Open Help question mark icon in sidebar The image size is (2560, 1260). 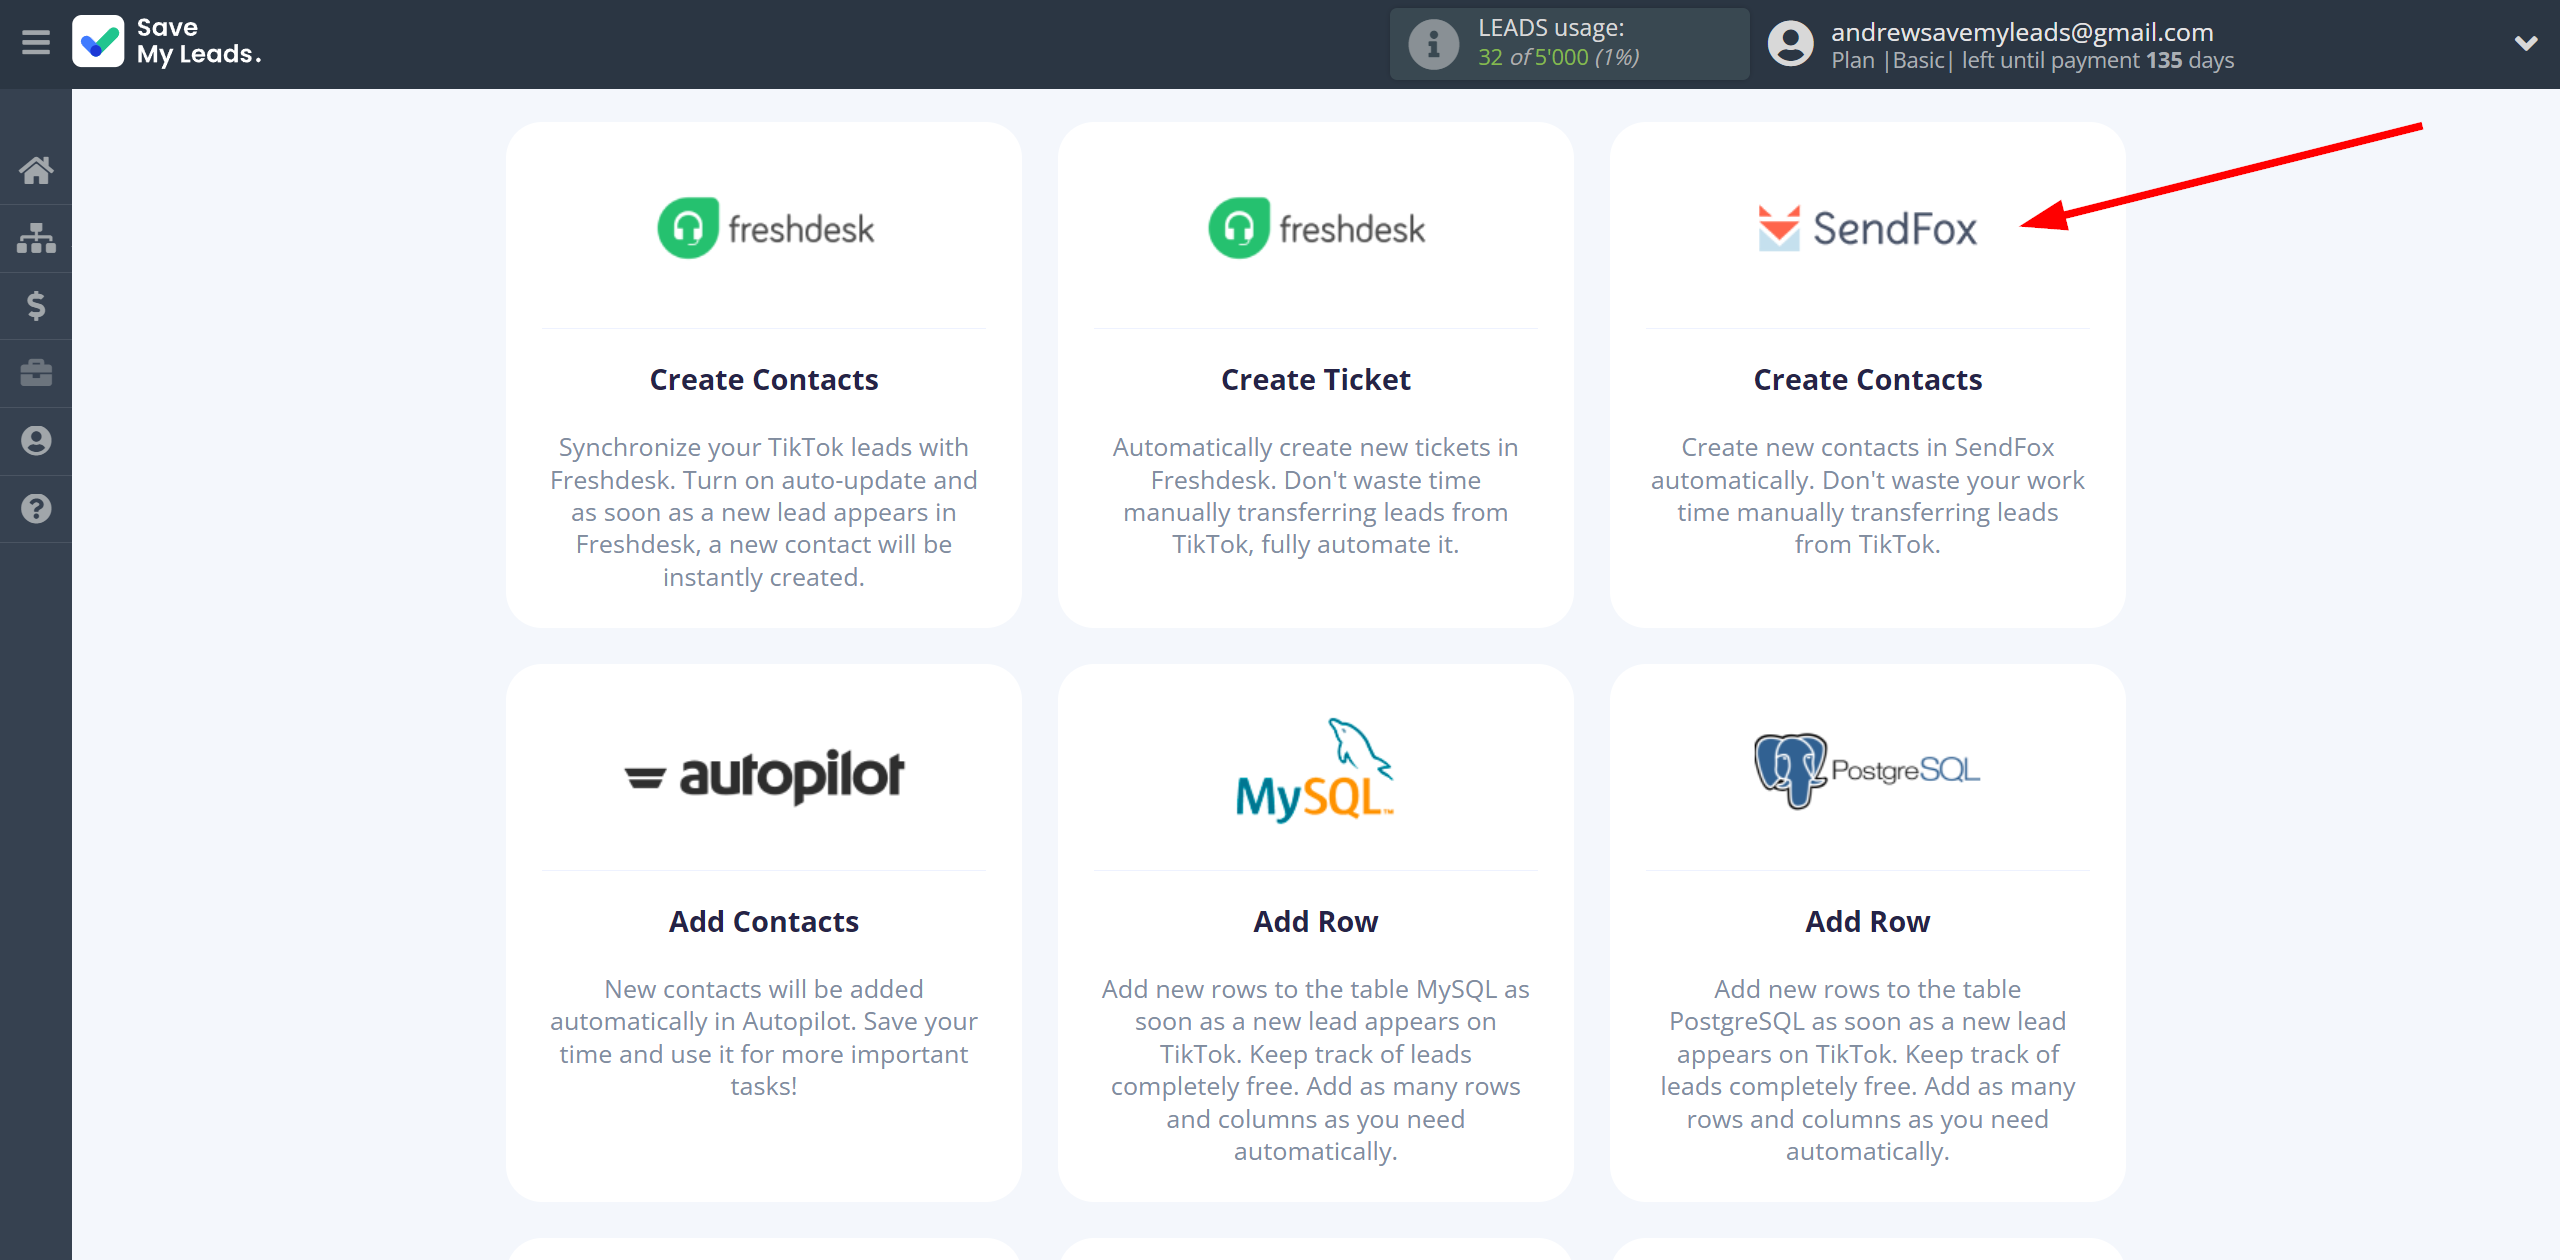coord(36,509)
